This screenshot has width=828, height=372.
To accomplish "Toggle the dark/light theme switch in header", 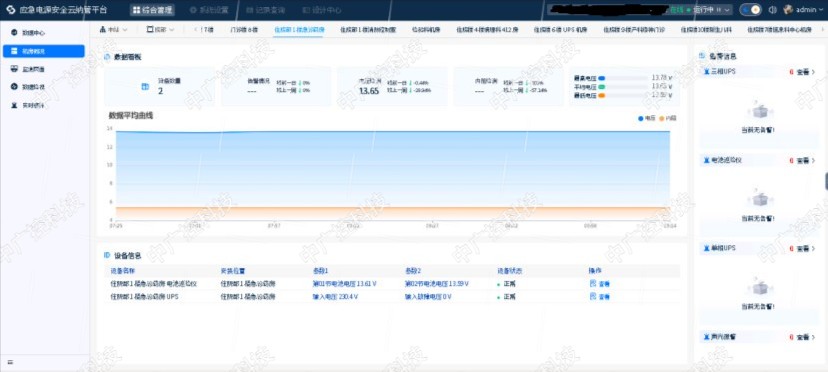I will pyautogui.click(x=750, y=10).
